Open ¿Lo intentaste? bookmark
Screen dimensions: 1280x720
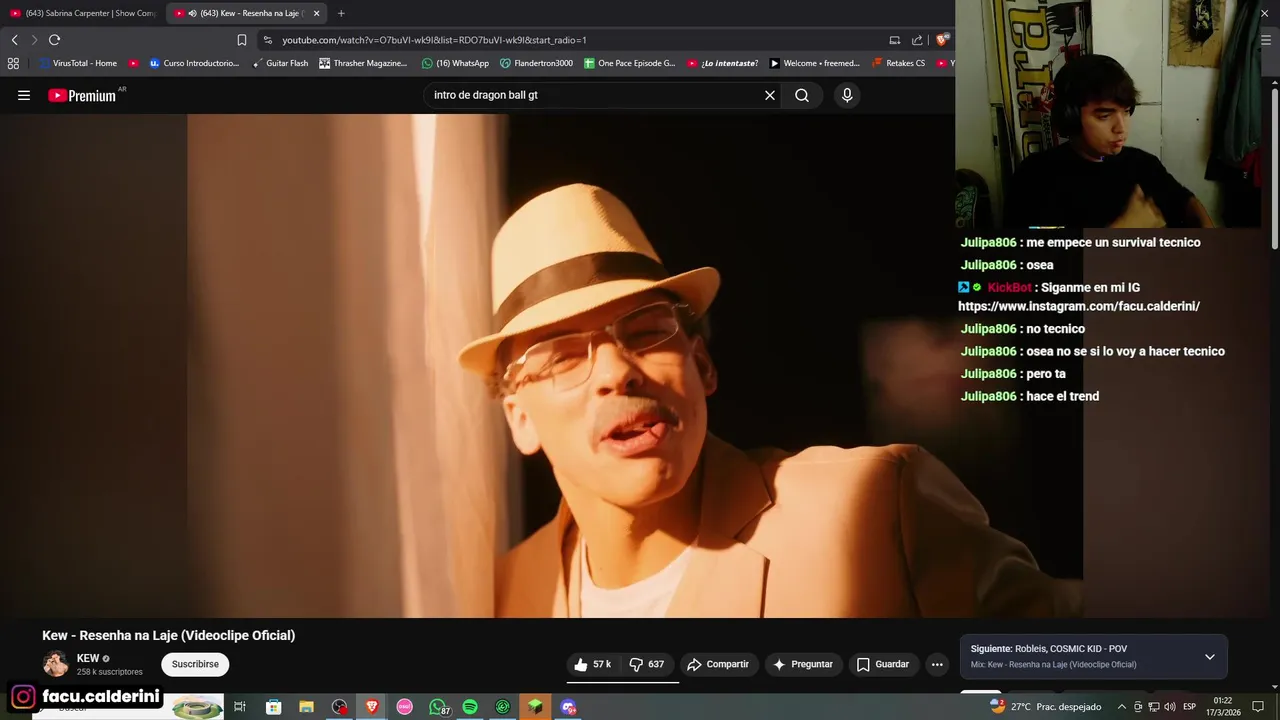tap(722, 63)
